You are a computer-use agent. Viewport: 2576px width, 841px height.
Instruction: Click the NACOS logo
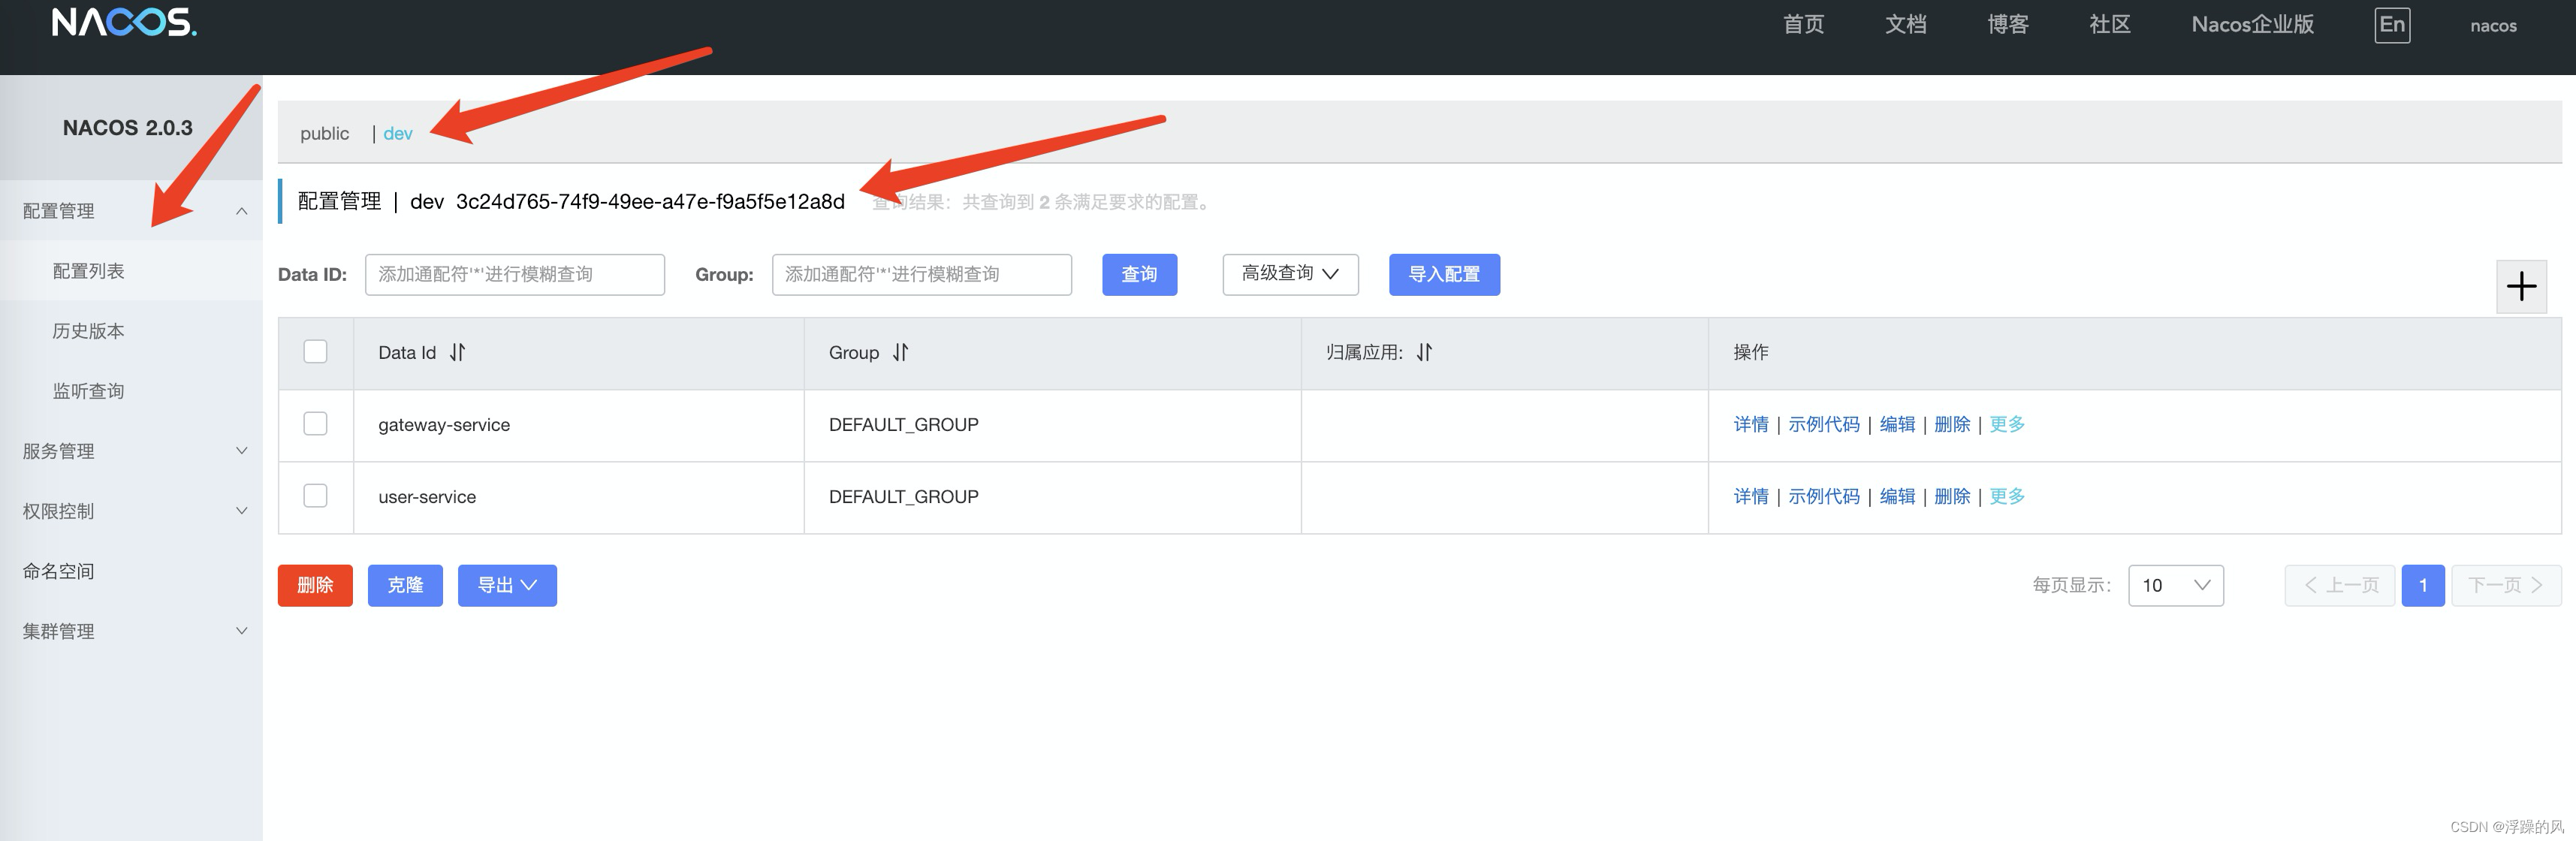[x=124, y=22]
